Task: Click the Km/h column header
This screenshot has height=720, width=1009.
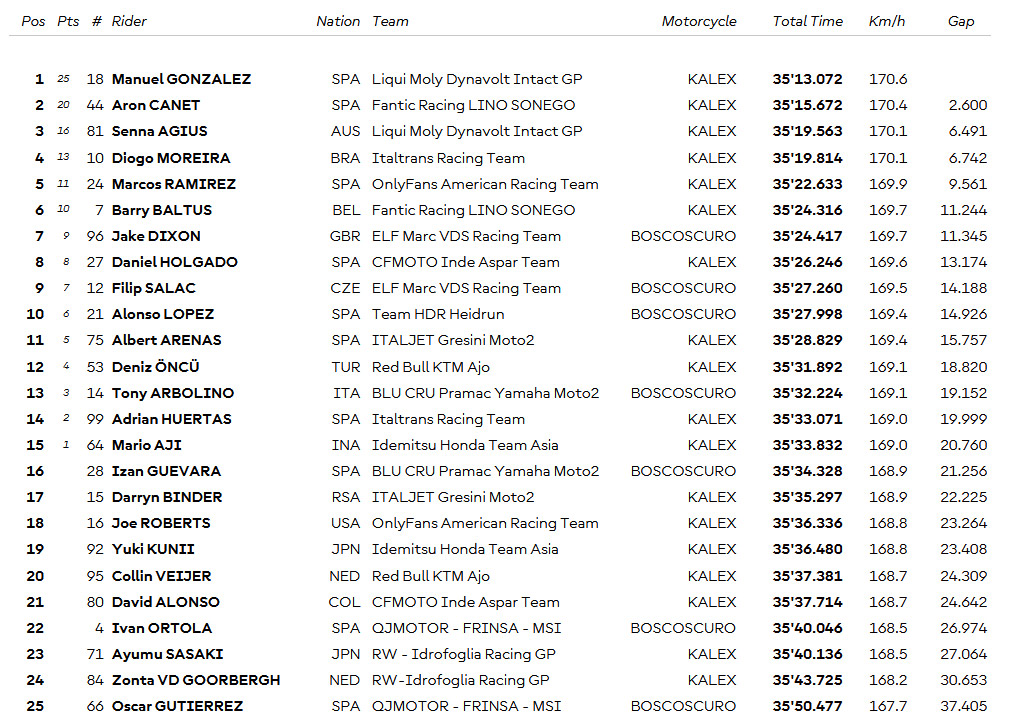Action: 887,21
